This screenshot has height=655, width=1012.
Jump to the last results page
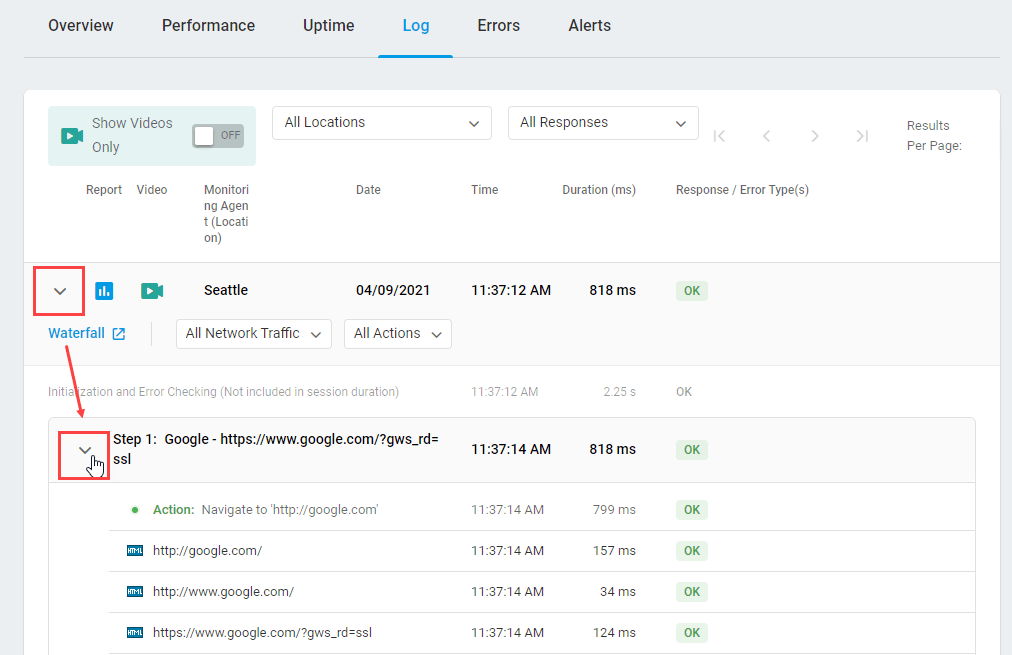862,136
